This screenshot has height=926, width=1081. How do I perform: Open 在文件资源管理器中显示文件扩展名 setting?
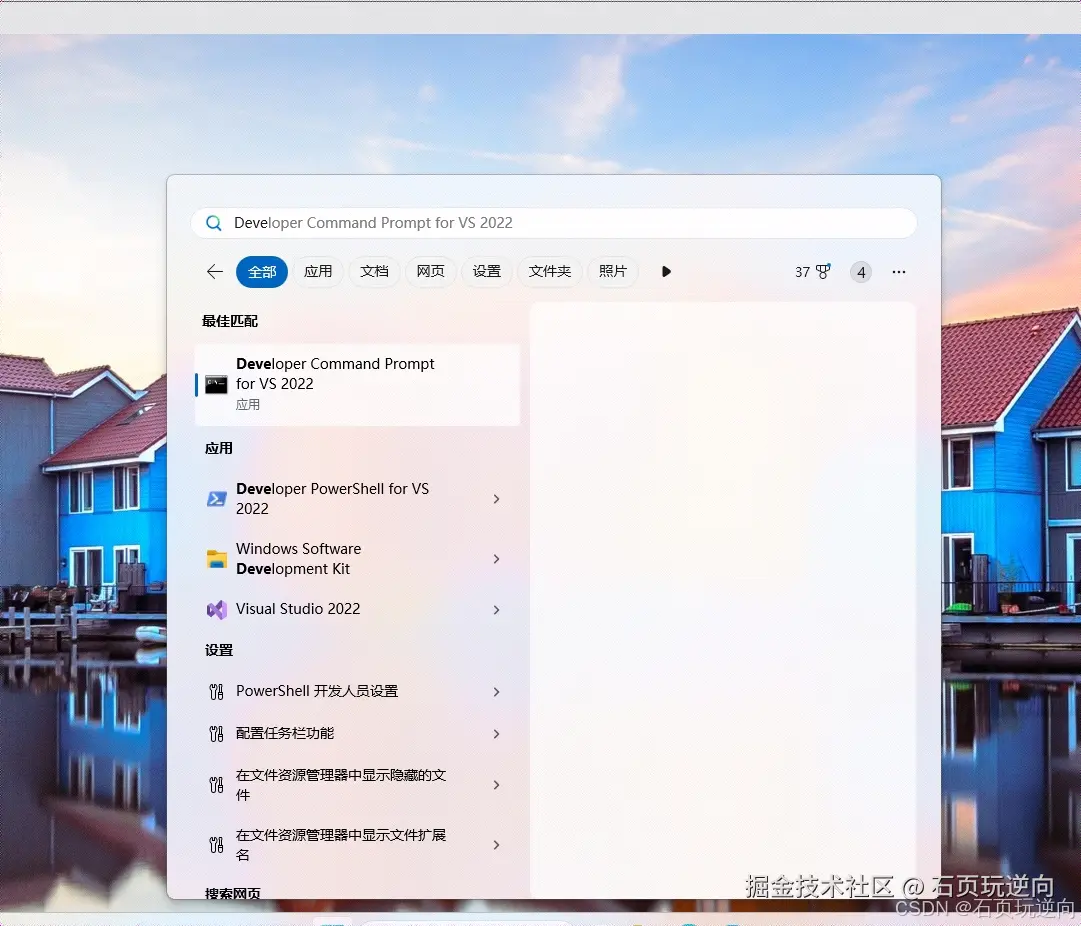point(357,845)
